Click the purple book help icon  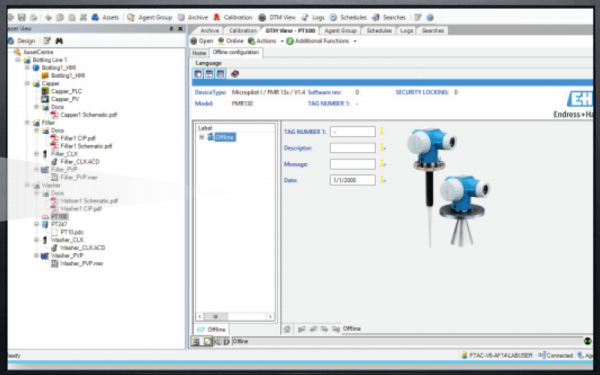(235, 74)
